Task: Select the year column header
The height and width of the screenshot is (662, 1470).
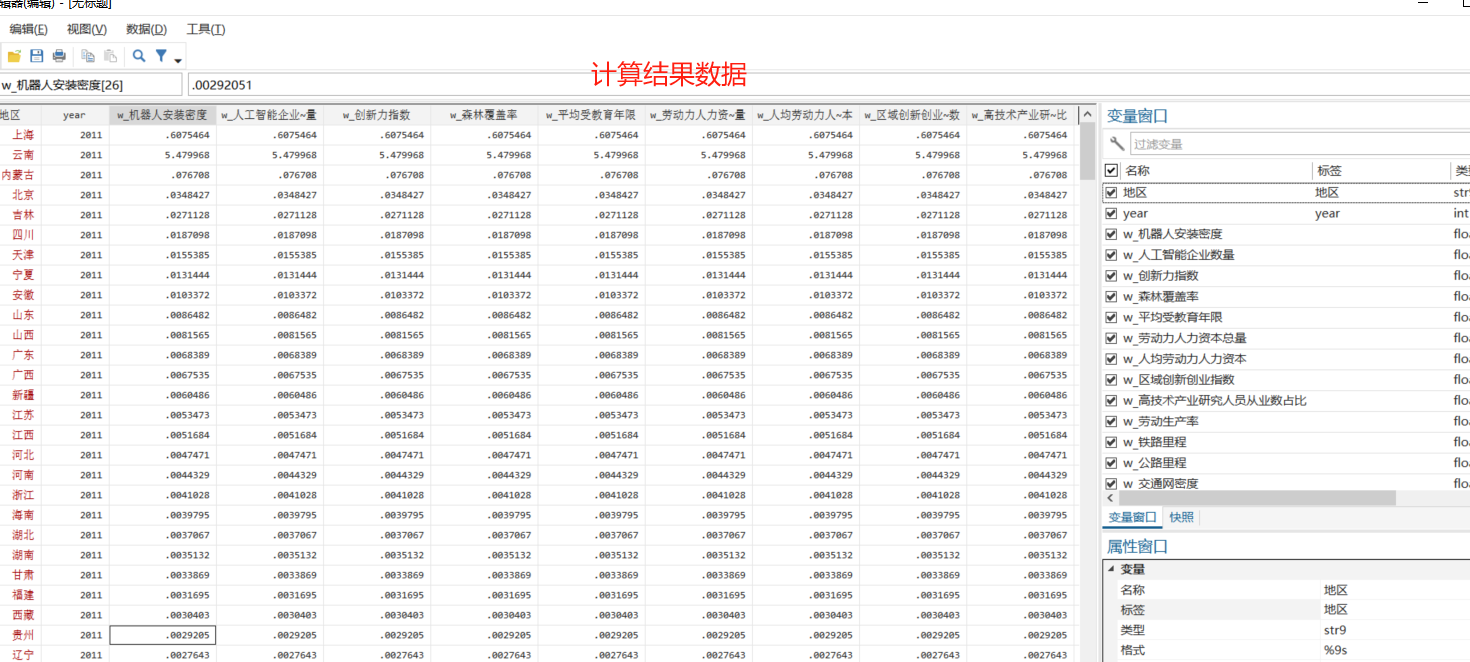Action: pos(75,115)
